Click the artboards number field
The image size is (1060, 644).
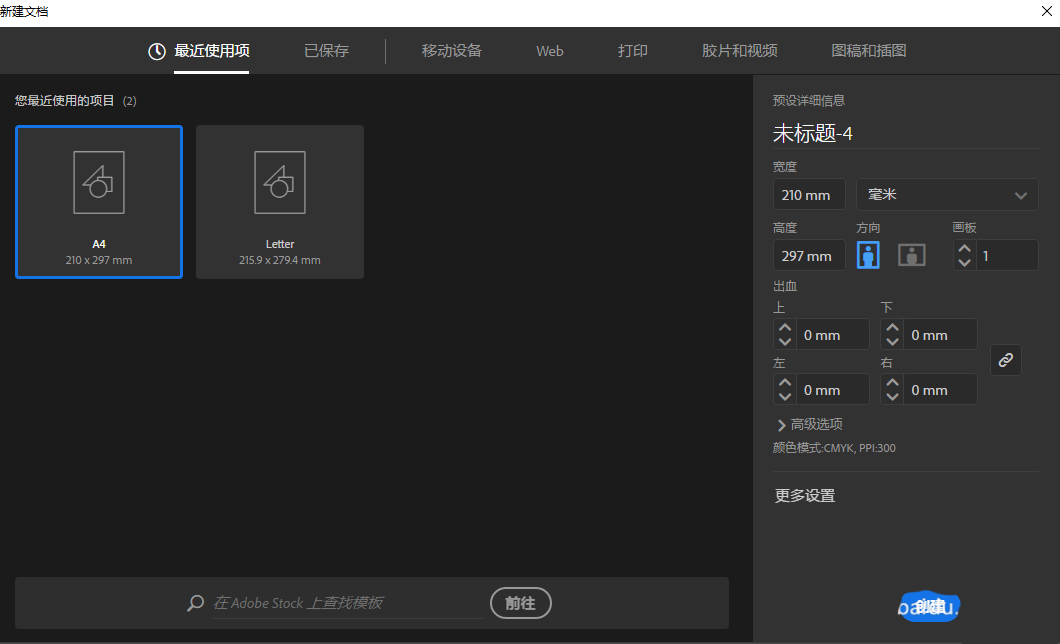pyautogui.click(x=1007, y=255)
